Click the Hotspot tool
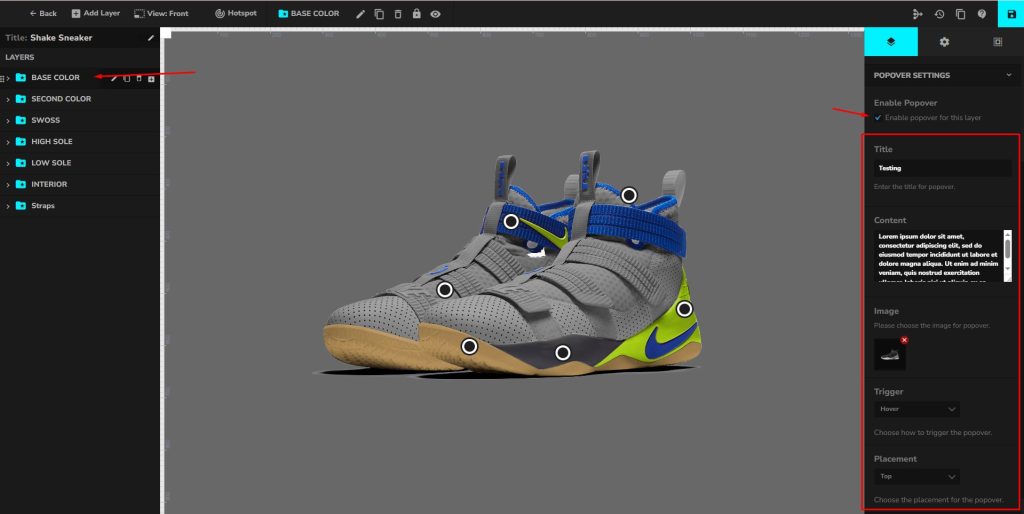 click(235, 14)
